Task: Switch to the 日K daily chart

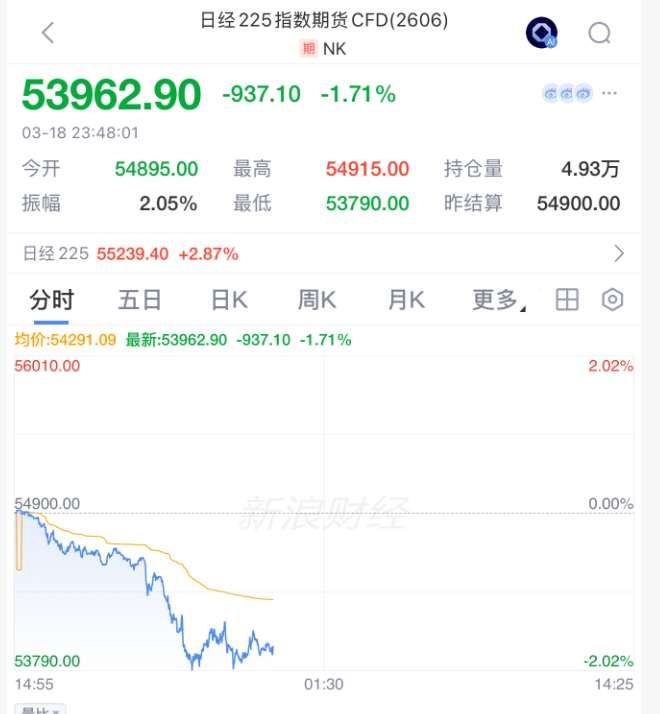Action: [230, 299]
